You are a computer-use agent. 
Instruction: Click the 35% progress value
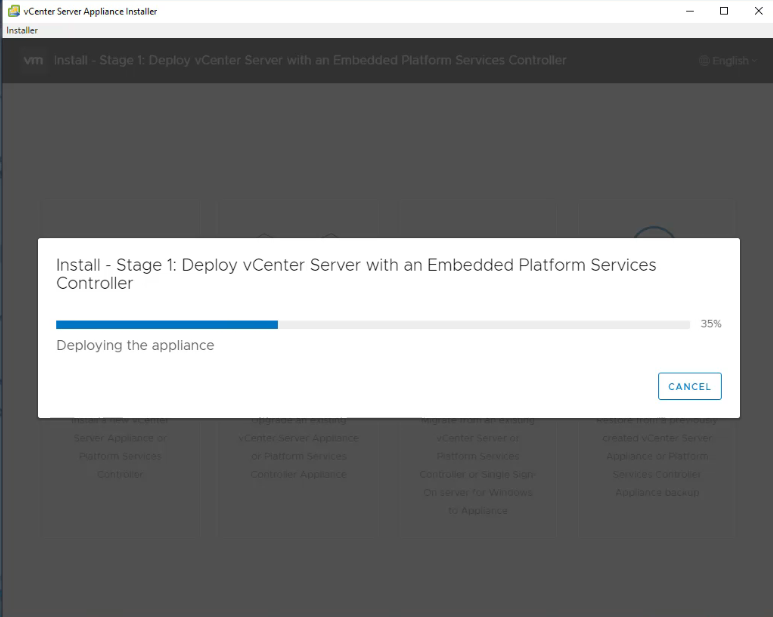711,324
